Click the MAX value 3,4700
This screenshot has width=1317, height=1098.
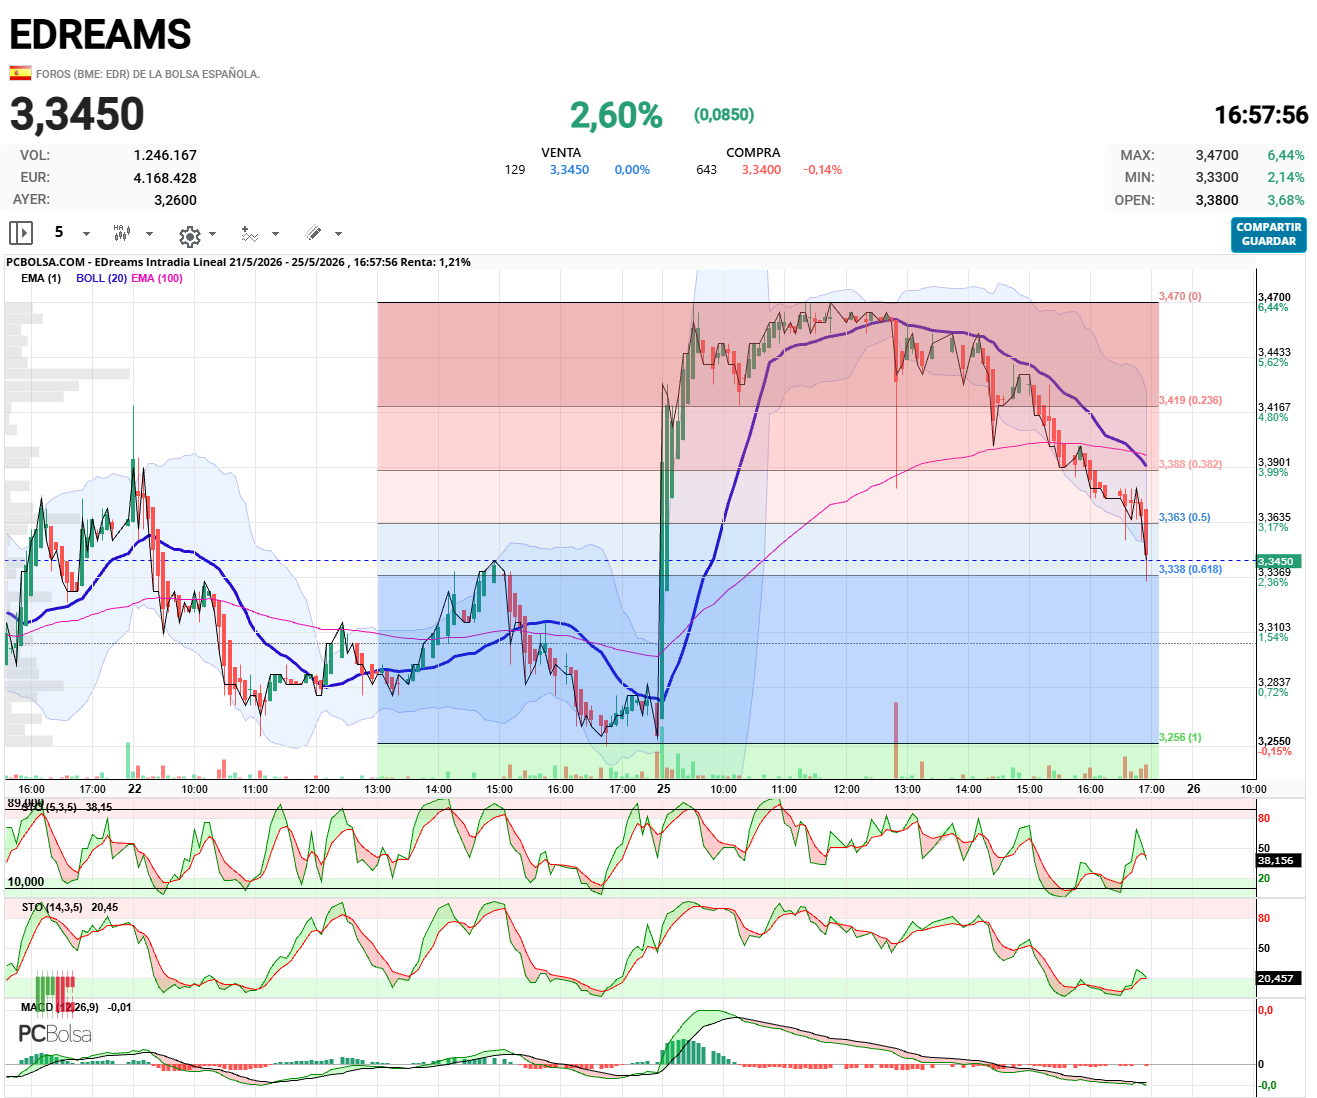(x=1217, y=155)
